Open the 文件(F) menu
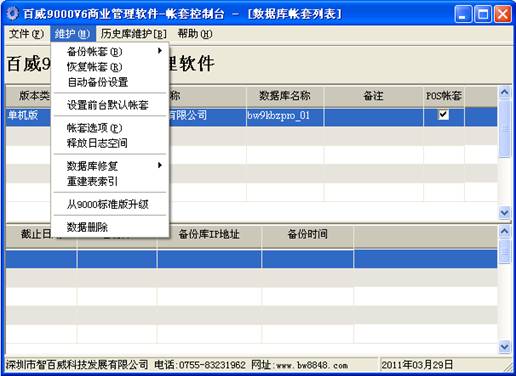The height and width of the screenshot is (376, 516). (26, 34)
